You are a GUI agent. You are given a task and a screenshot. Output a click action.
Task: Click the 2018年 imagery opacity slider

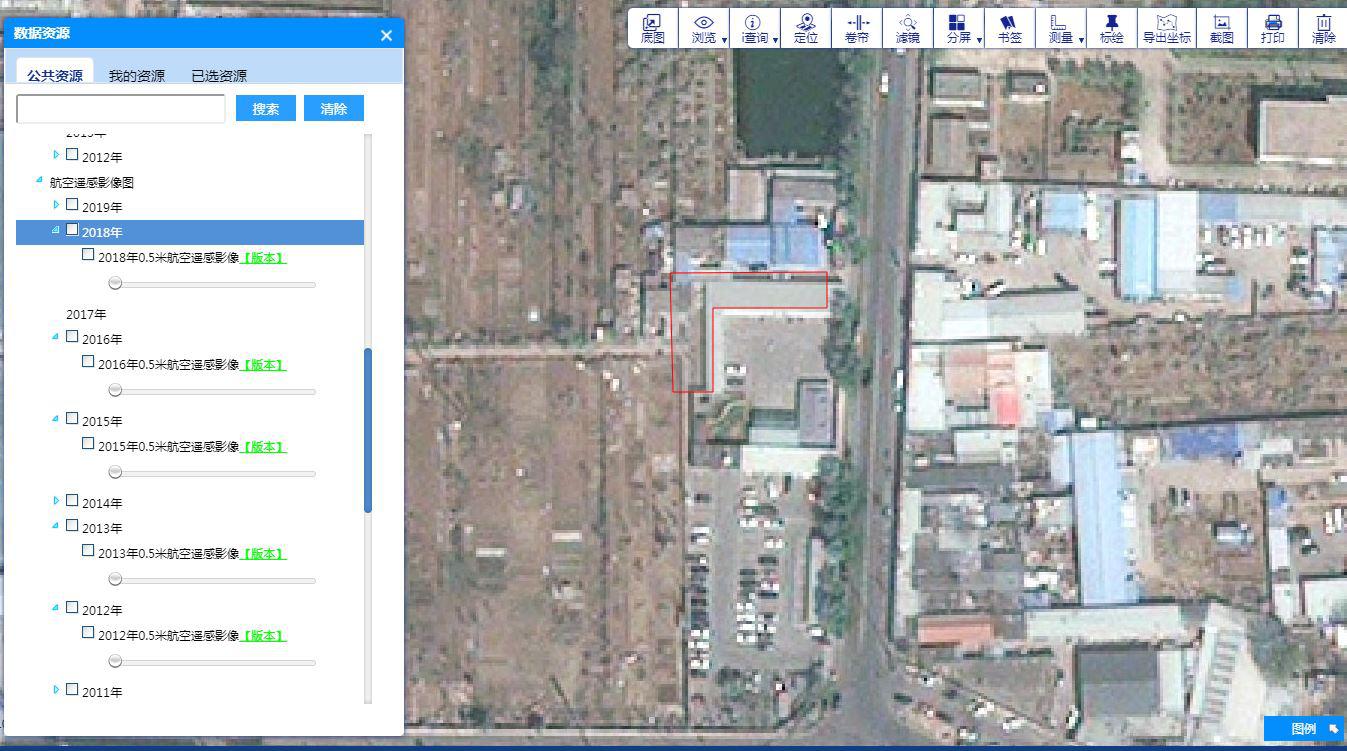click(x=212, y=284)
